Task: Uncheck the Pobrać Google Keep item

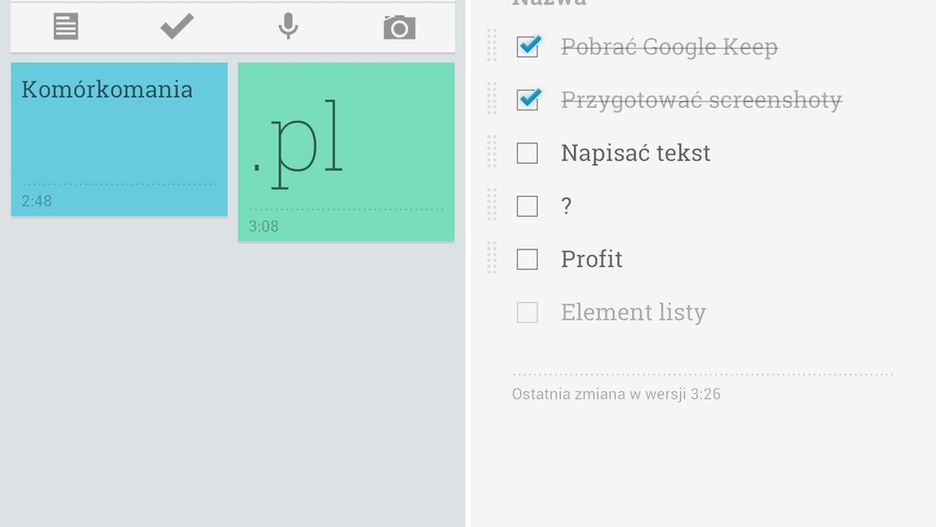Action: (528, 46)
